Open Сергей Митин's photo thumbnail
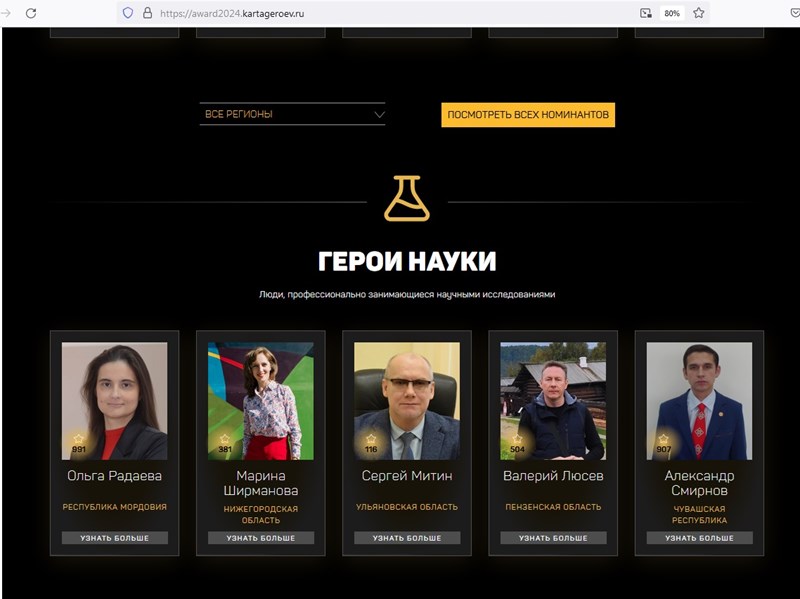The image size is (800, 599). pyautogui.click(x=407, y=401)
